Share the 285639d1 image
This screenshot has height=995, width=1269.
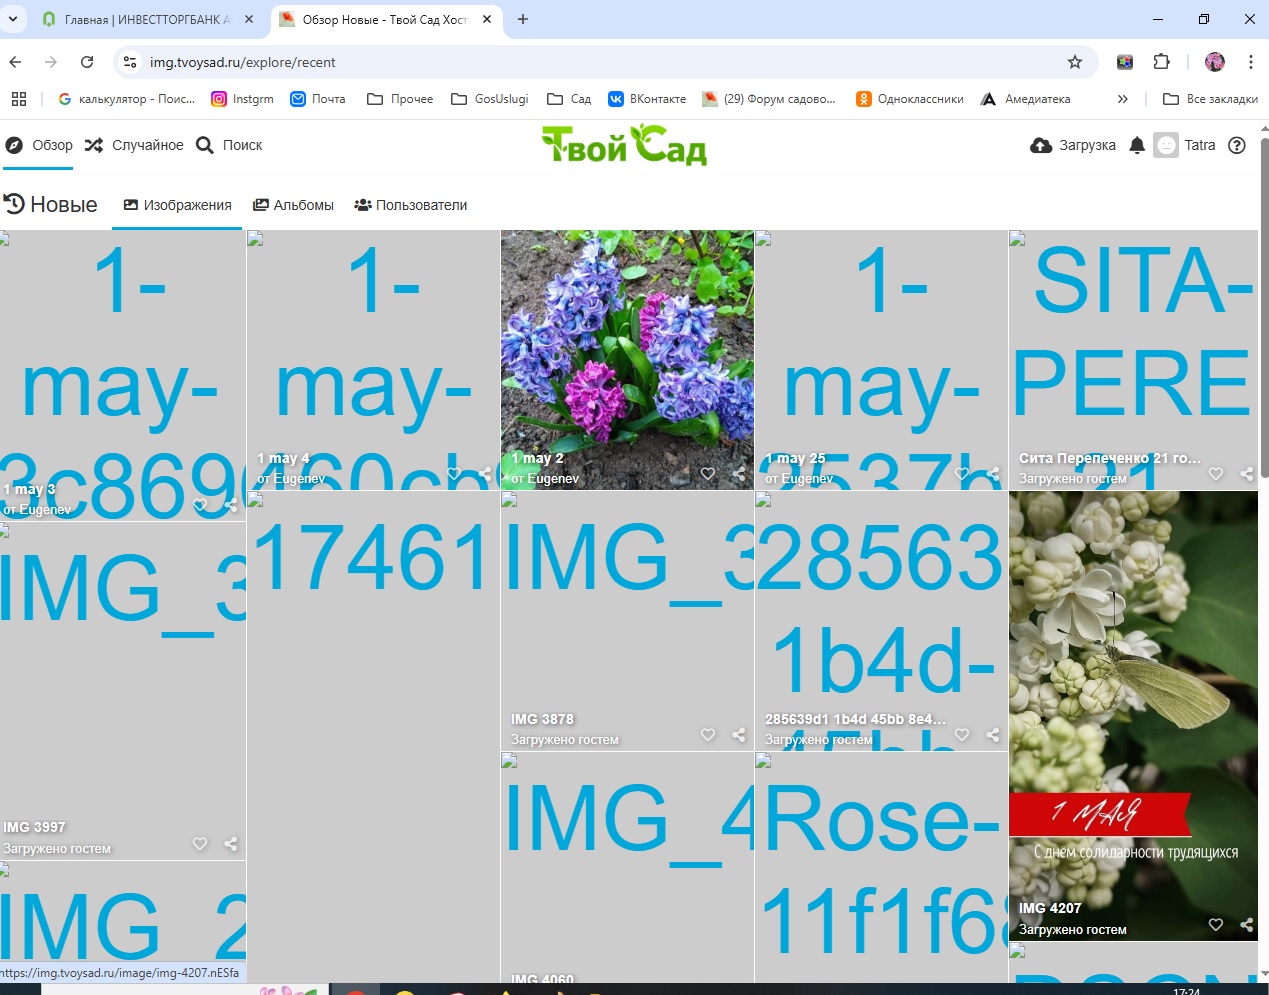tap(993, 734)
